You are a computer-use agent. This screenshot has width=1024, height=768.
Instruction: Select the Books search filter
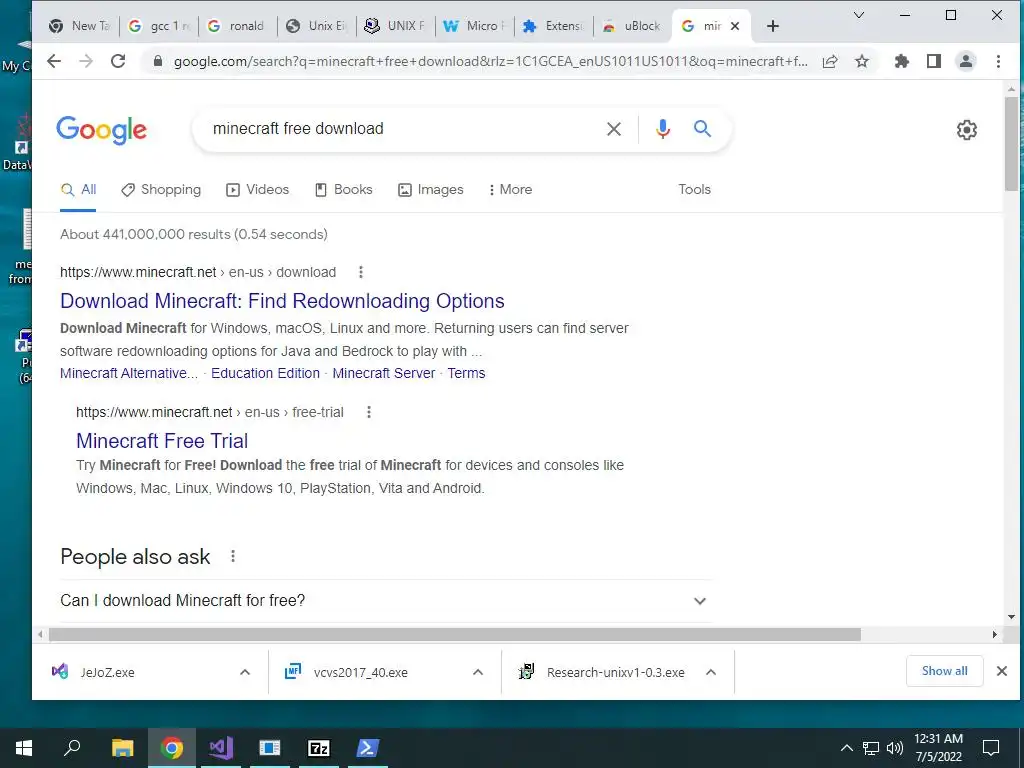[x=344, y=189]
